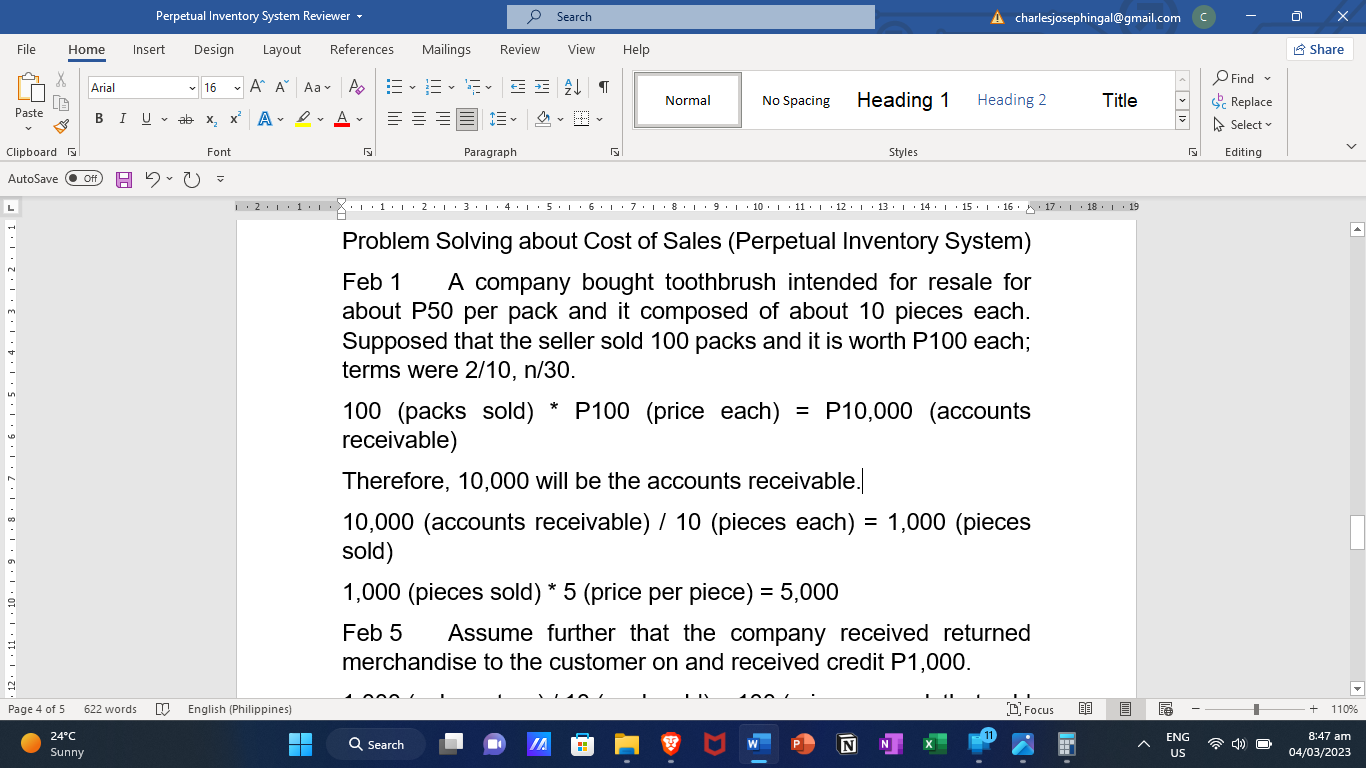Align the text to the left
Image resolution: width=1366 pixels, height=768 pixels.
[x=395, y=119]
